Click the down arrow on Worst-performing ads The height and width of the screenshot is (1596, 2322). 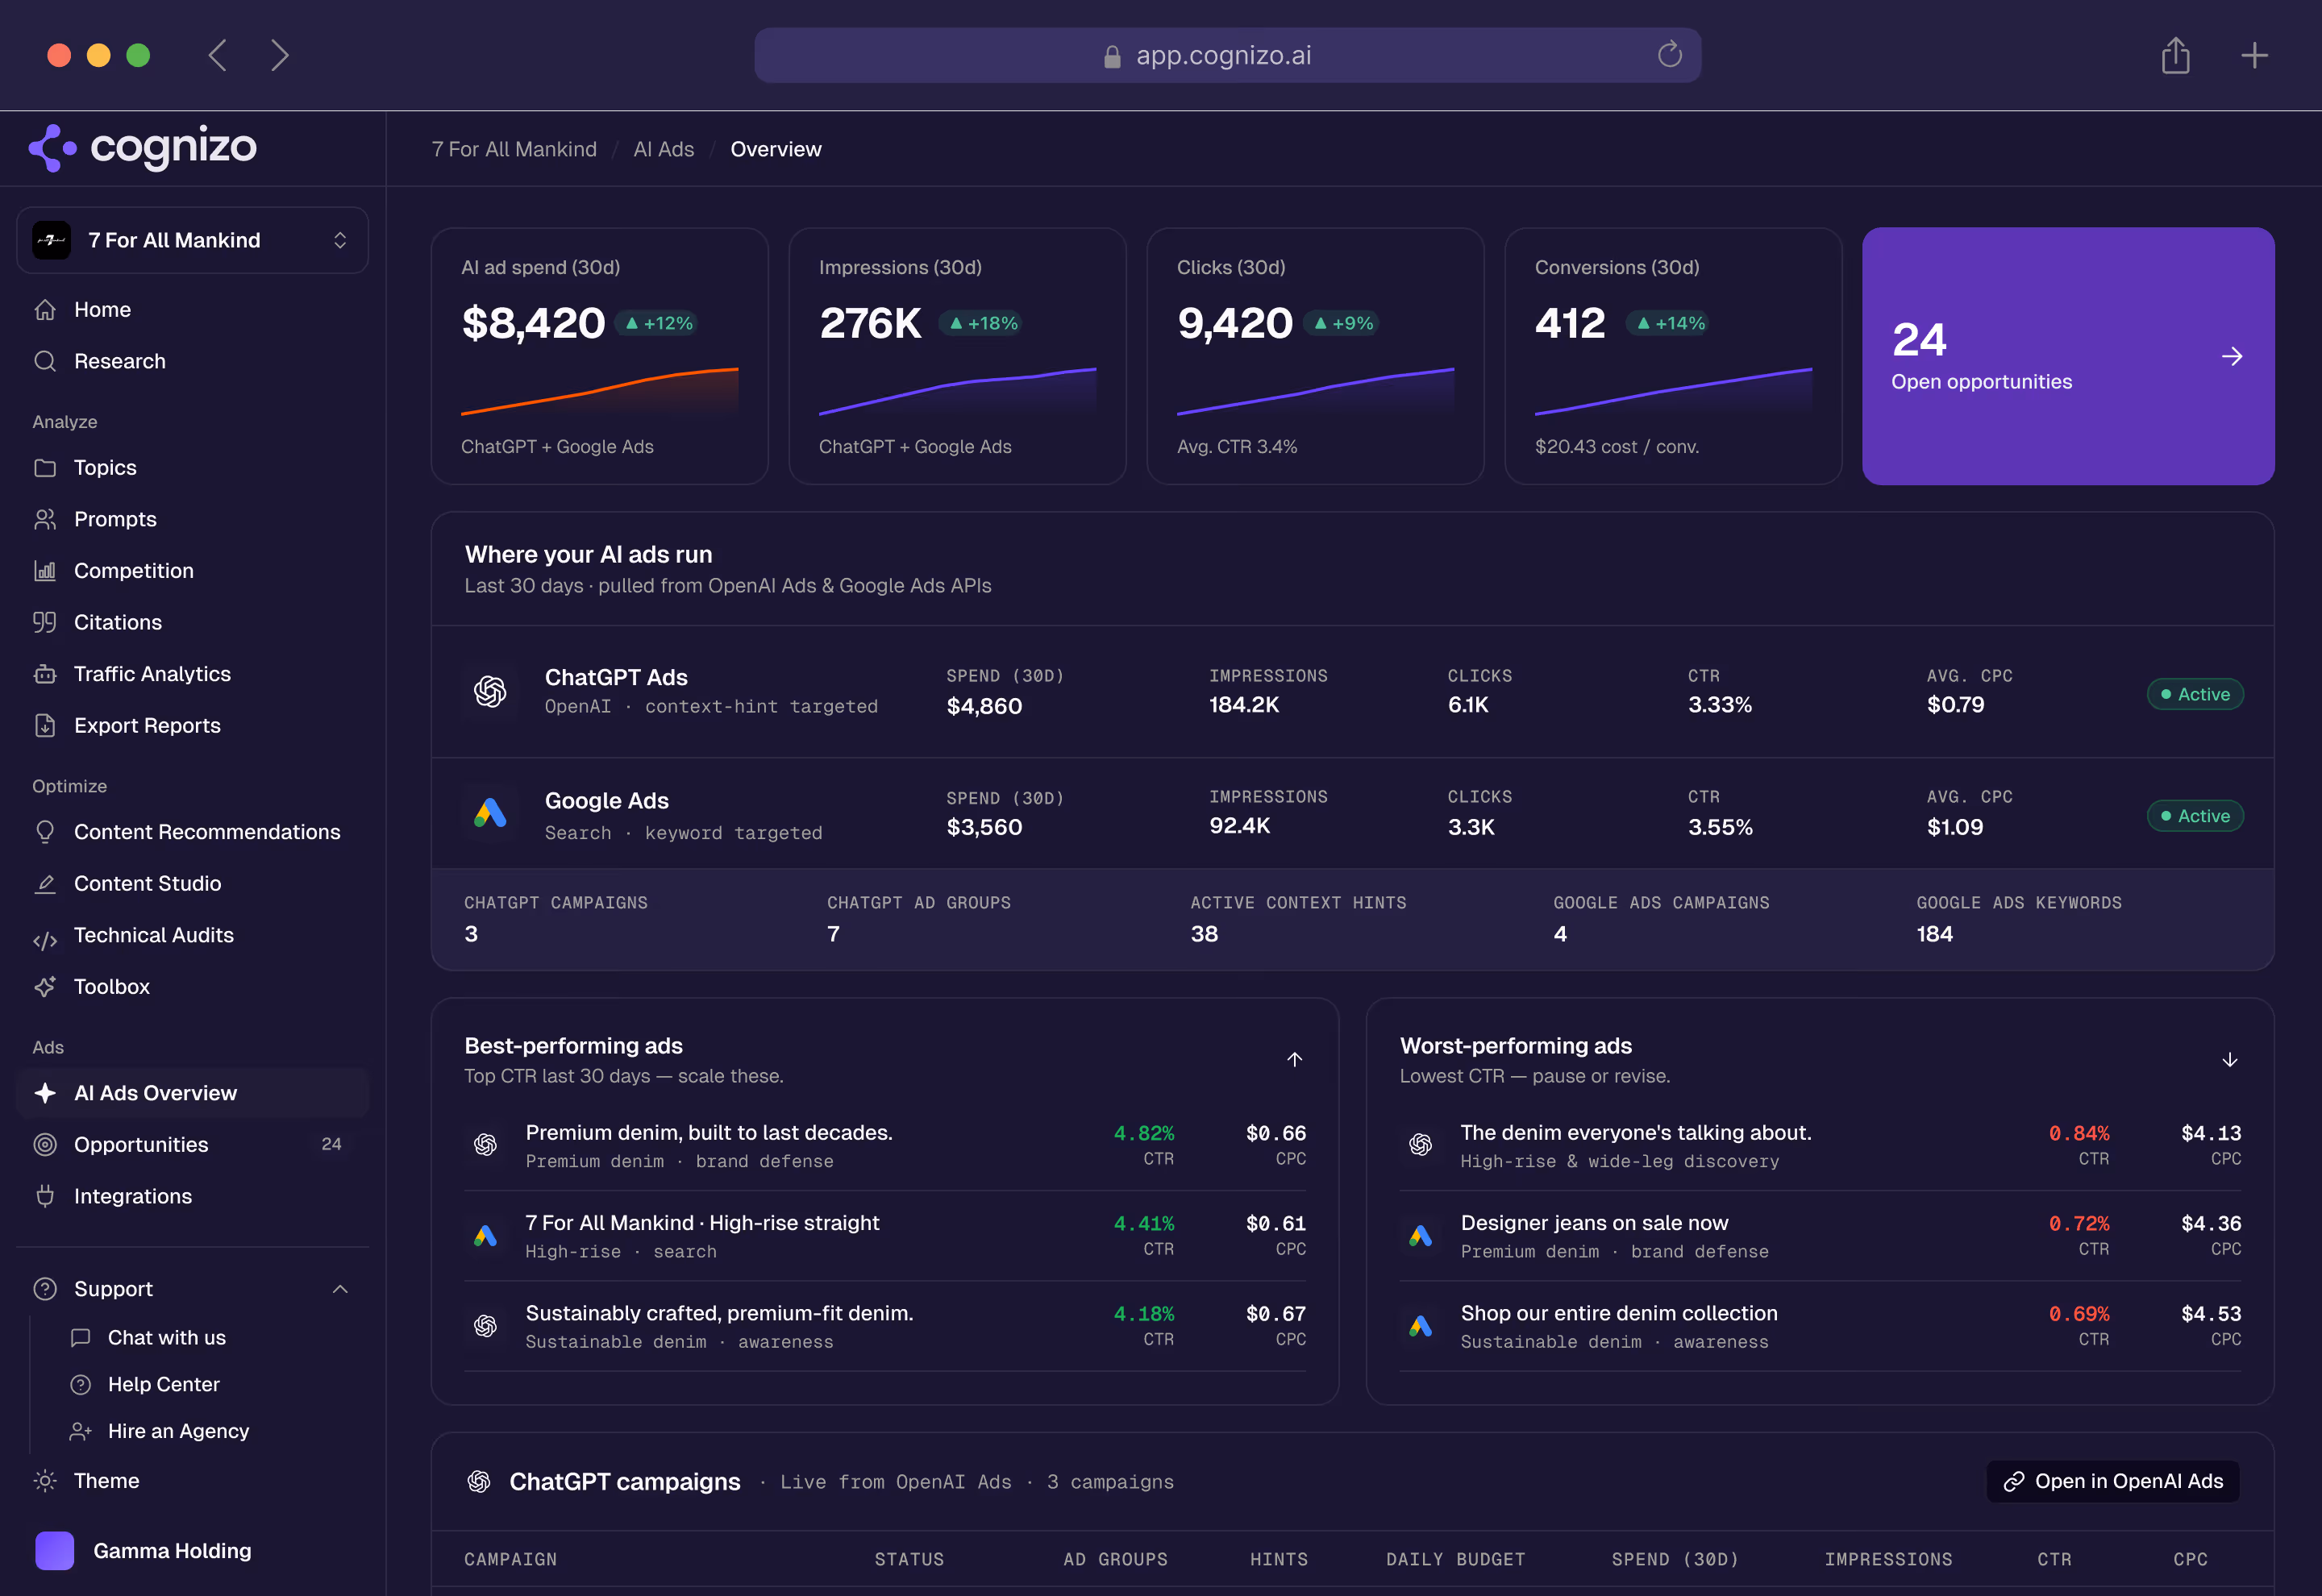[2230, 1060]
